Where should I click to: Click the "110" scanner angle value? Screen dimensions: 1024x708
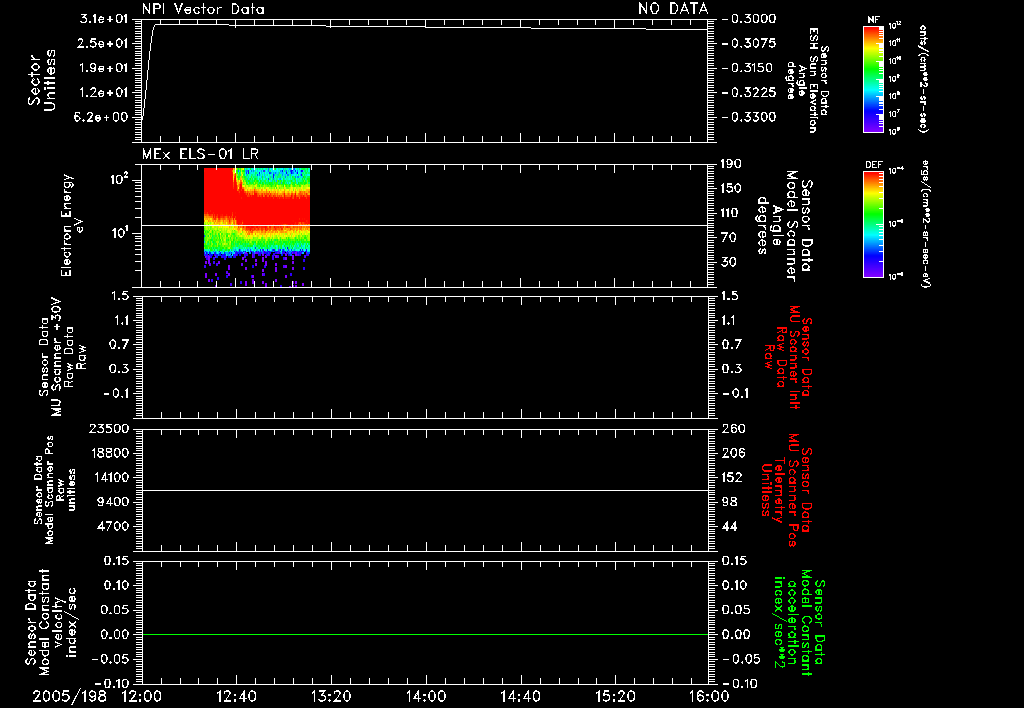[x=731, y=213]
